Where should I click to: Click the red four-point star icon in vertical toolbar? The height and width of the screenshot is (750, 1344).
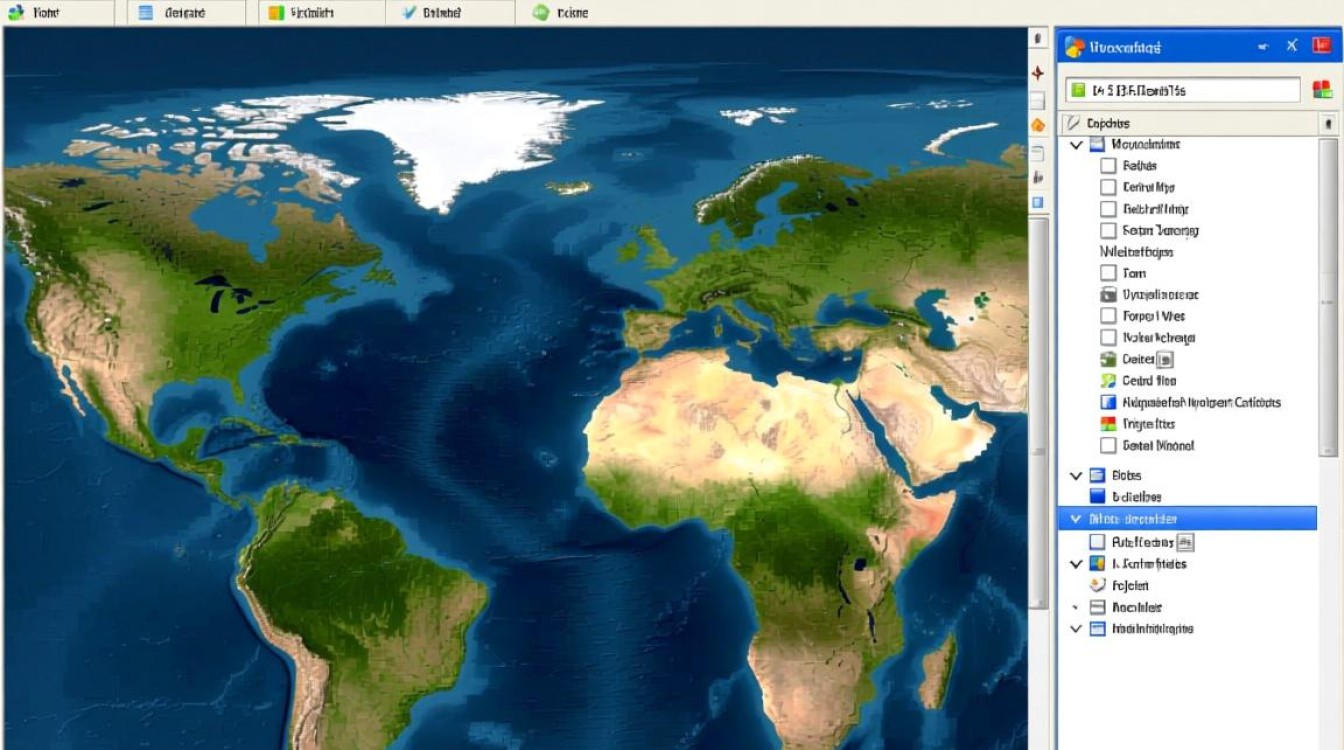pos(1038,73)
